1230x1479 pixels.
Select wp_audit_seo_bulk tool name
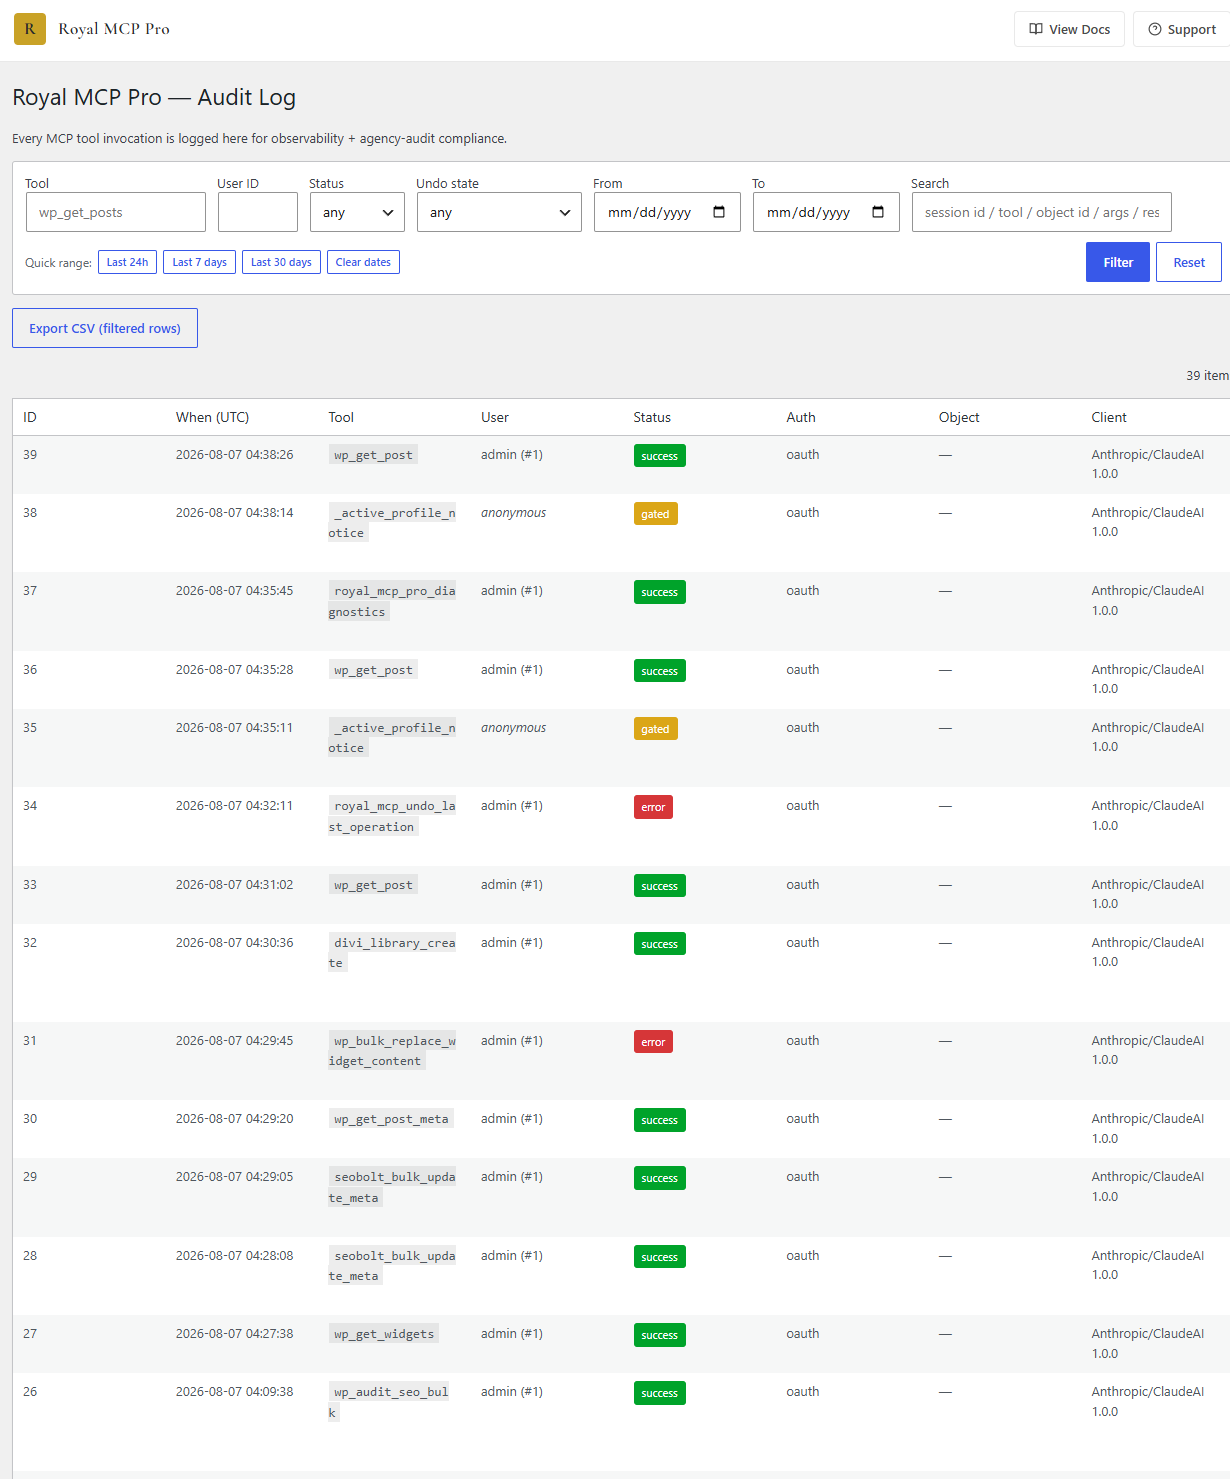coord(389,1402)
